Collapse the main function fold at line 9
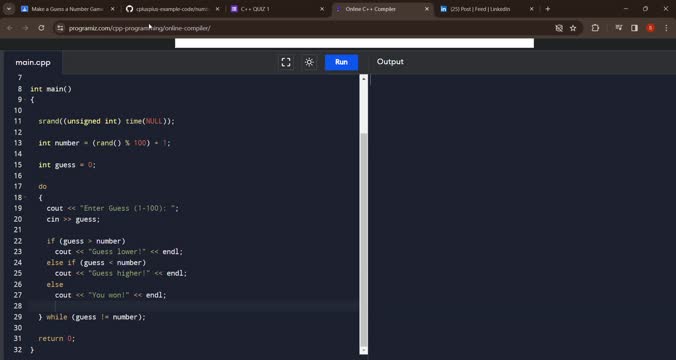The height and width of the screenshot is (360, 676). [x=25, y=100]
